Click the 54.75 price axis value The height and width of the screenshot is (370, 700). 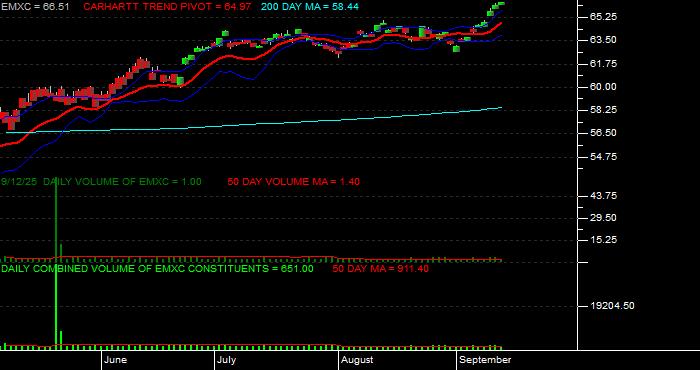[604, 157]
